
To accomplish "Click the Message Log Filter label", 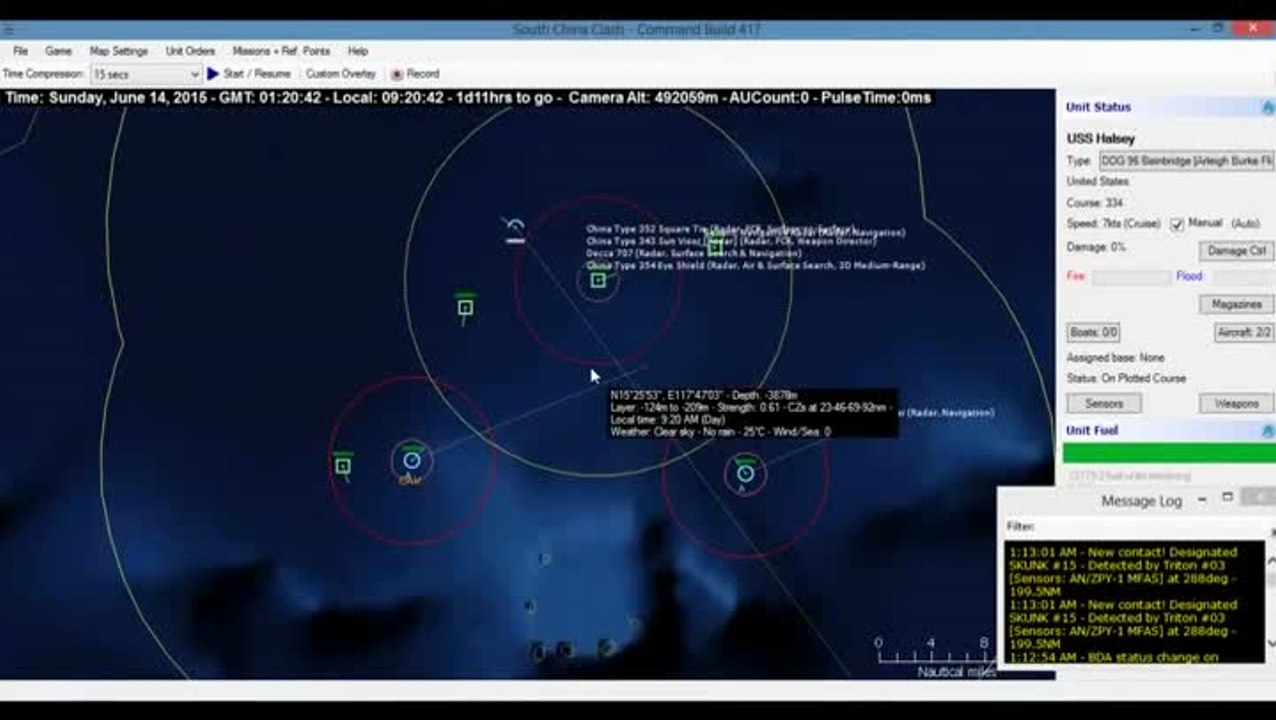I will 1021,527.
